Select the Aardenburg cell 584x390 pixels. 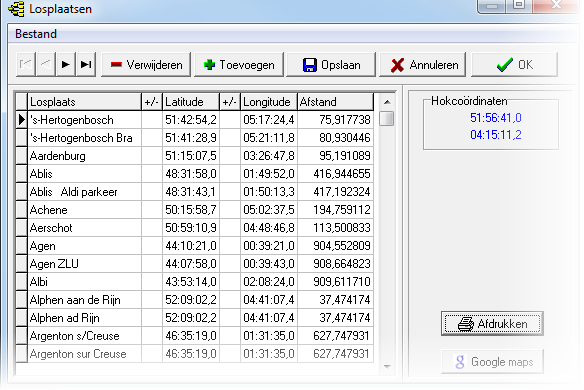[85, 156]
